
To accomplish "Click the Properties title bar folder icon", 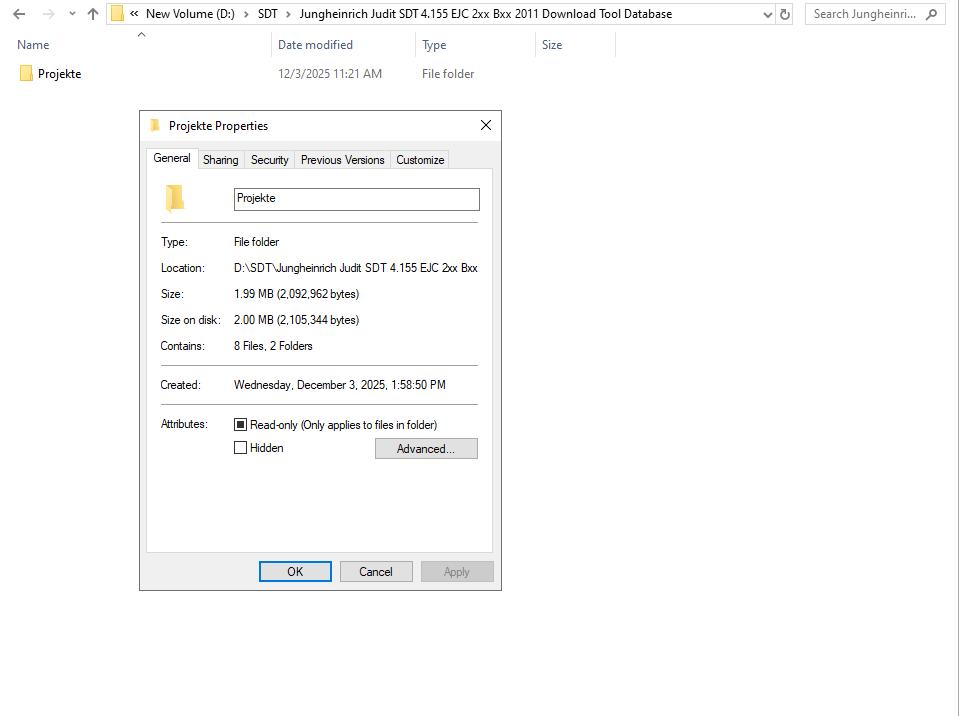I will 155,125.
